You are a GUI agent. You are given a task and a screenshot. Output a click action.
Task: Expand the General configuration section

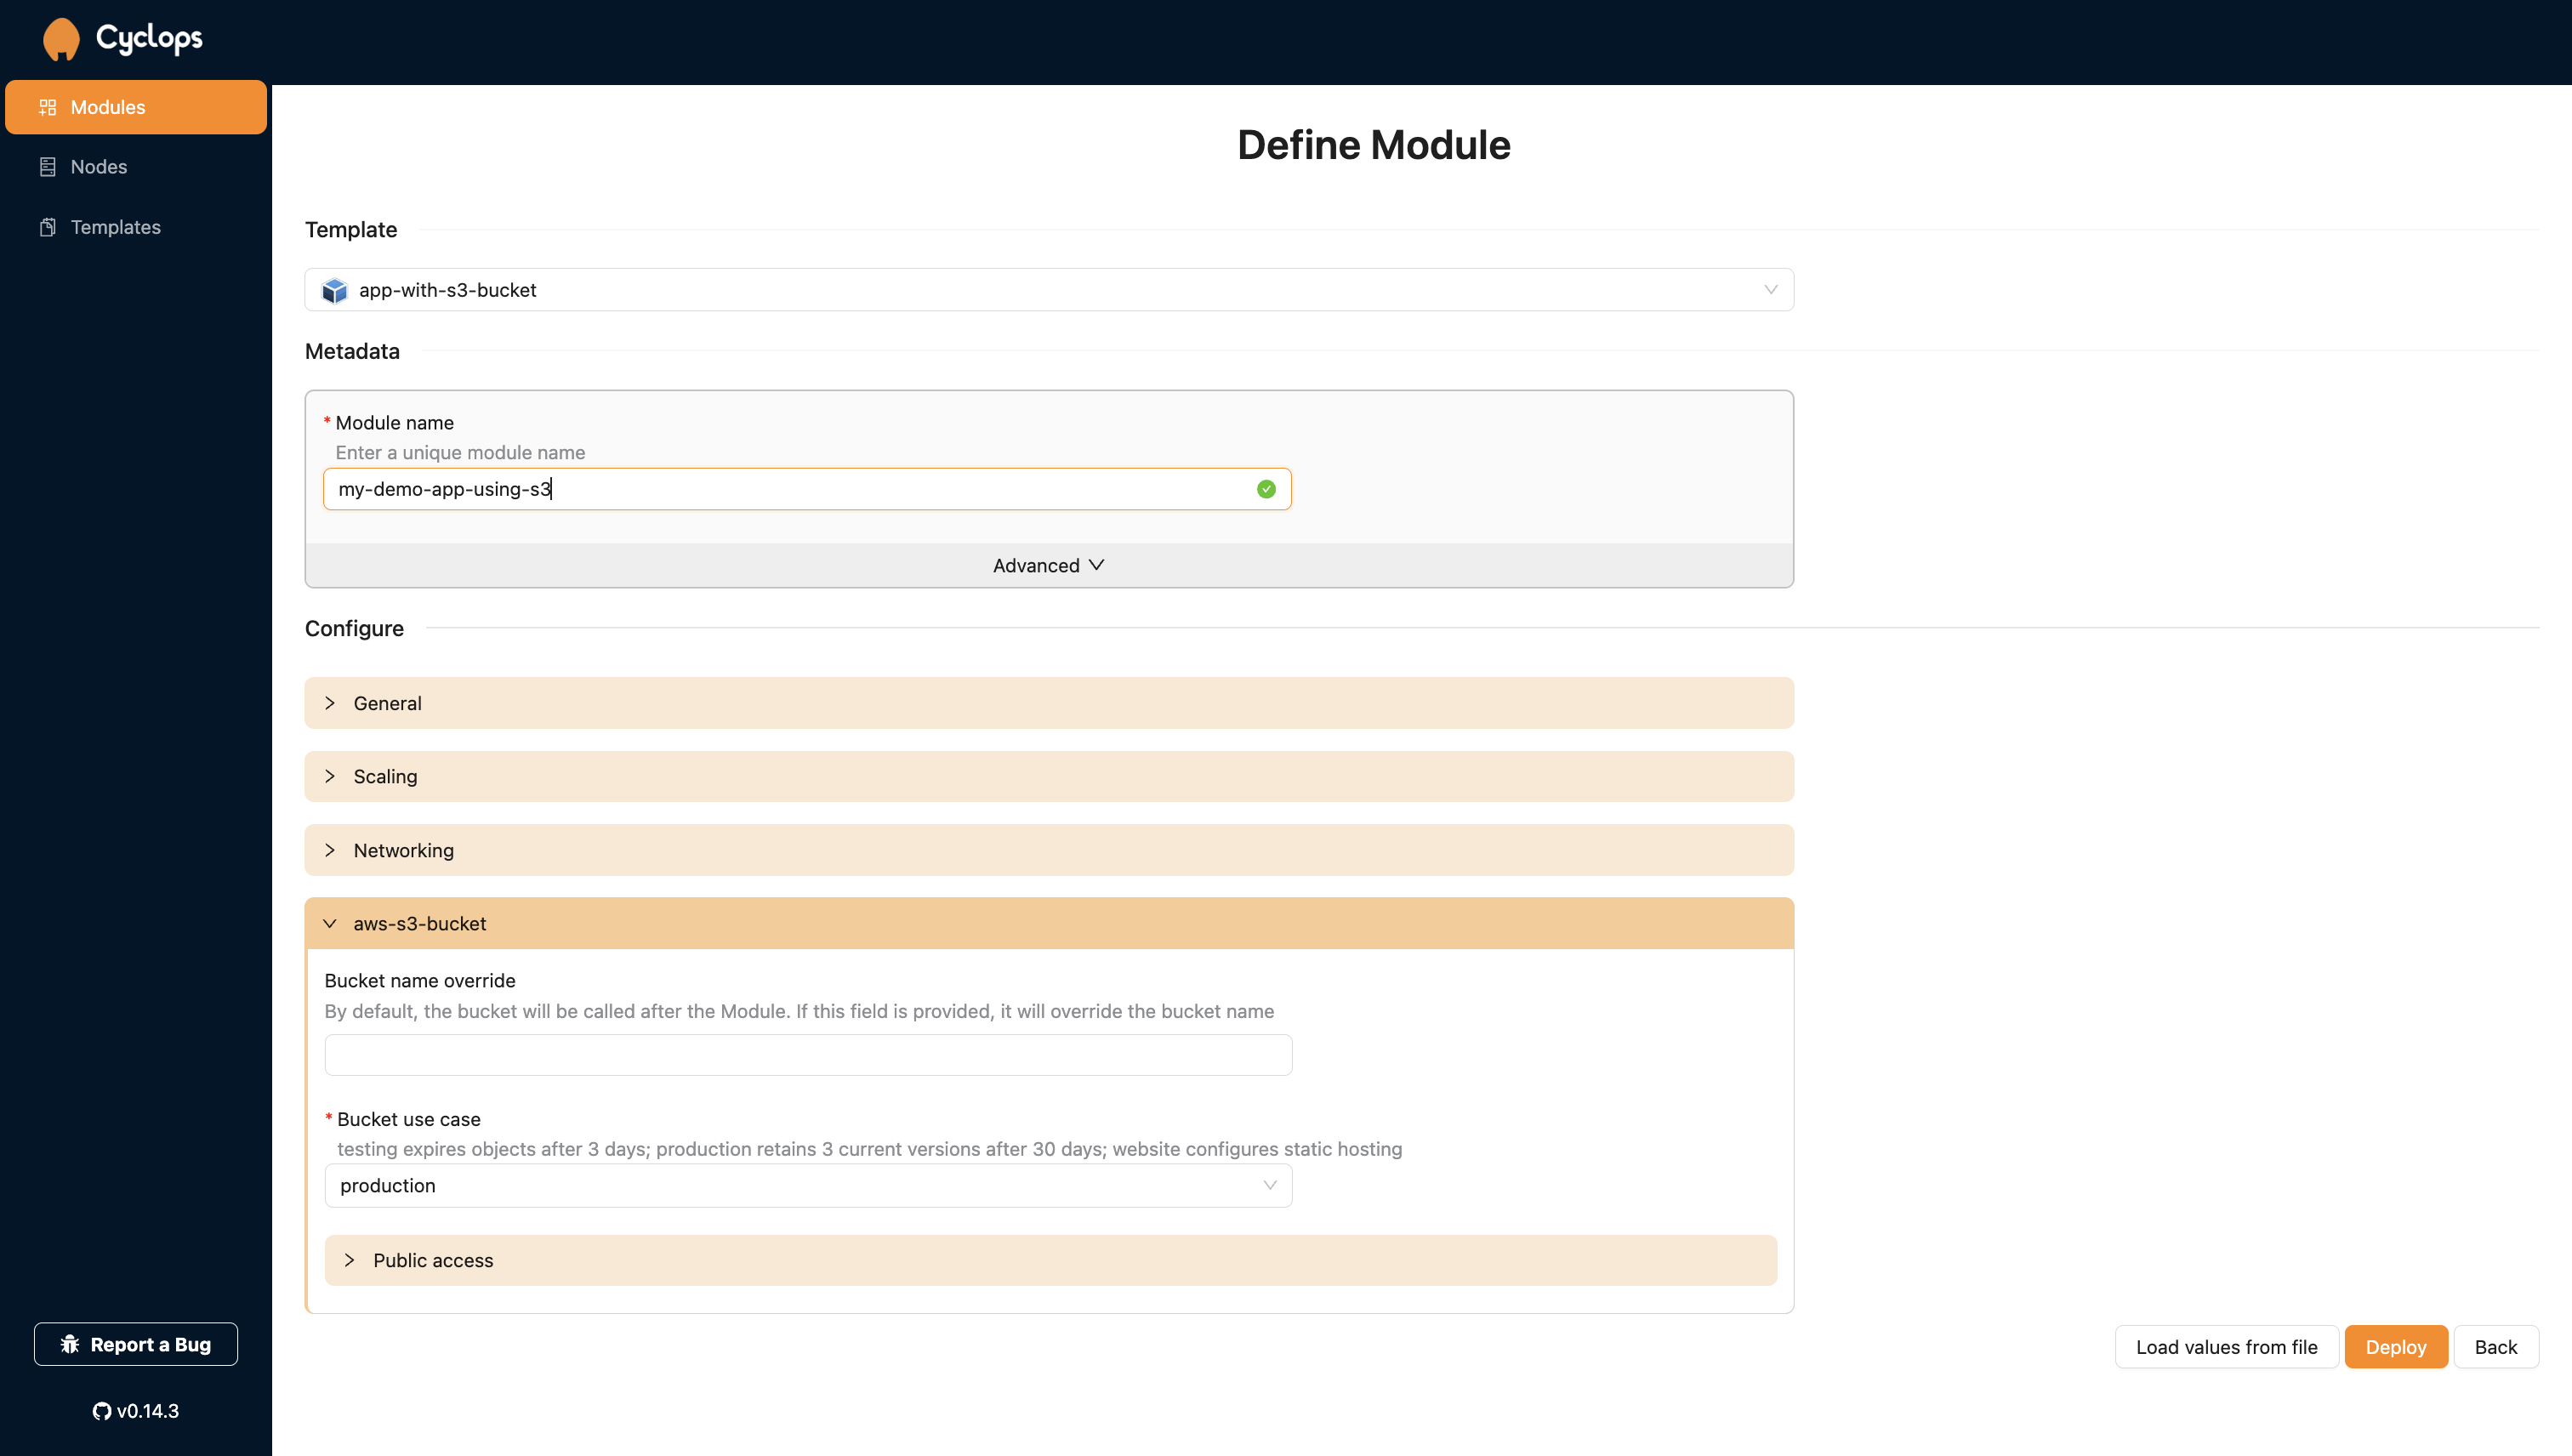(x=1050, y=702)
